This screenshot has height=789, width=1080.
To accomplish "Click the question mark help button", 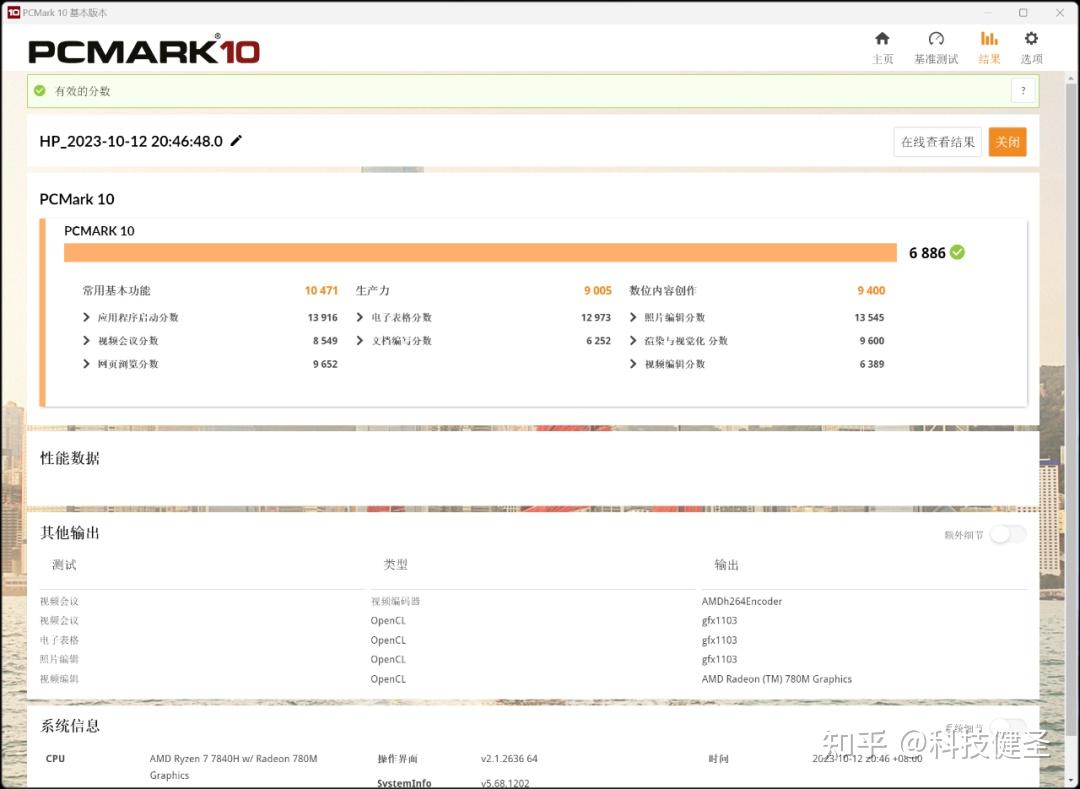I will [1023, 90].
